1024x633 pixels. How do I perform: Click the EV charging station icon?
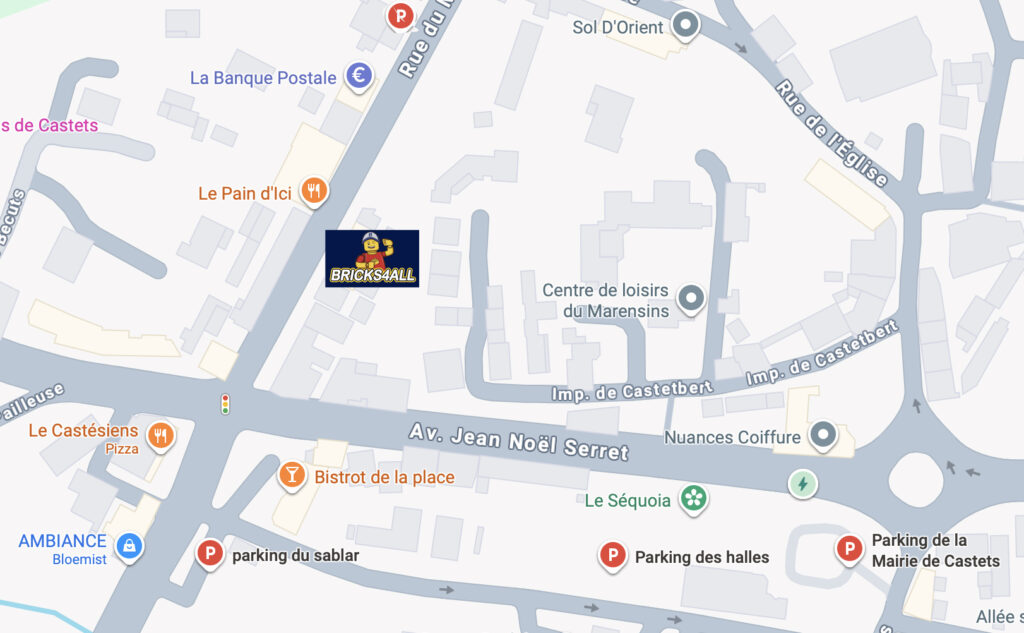pos(803,484)
